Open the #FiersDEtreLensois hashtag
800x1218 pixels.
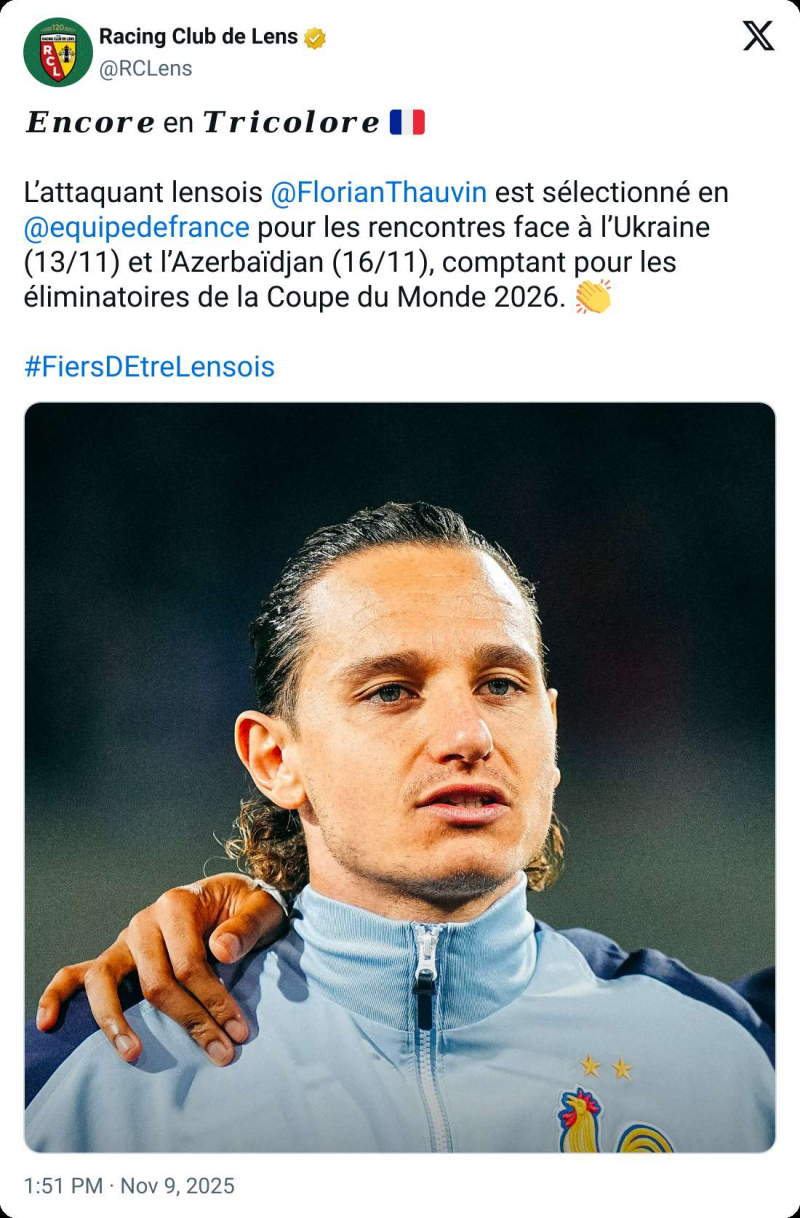pyautogui.click(x=149, y=367)
